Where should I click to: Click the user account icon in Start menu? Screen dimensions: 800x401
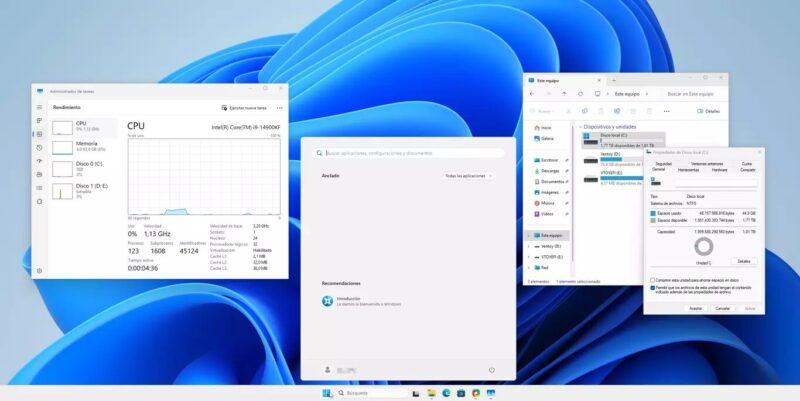pos(328,370)
